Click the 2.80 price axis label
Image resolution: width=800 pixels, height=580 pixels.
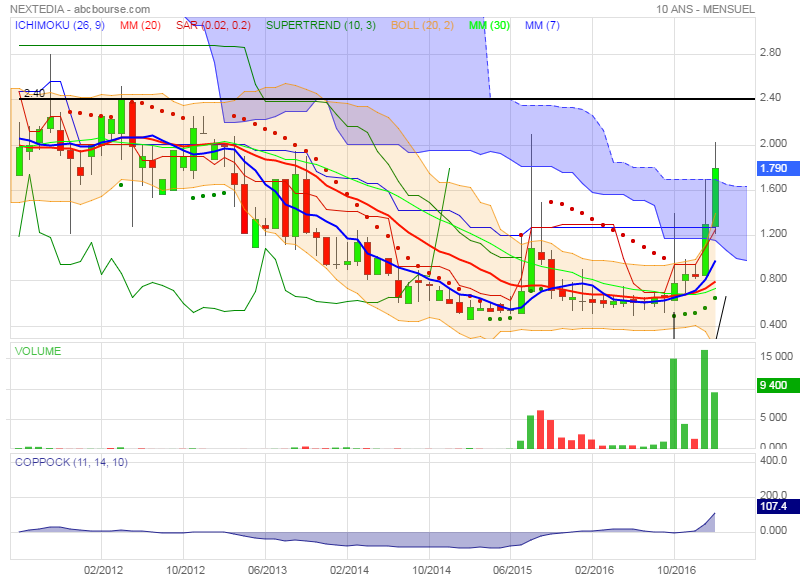click(770, 52)
